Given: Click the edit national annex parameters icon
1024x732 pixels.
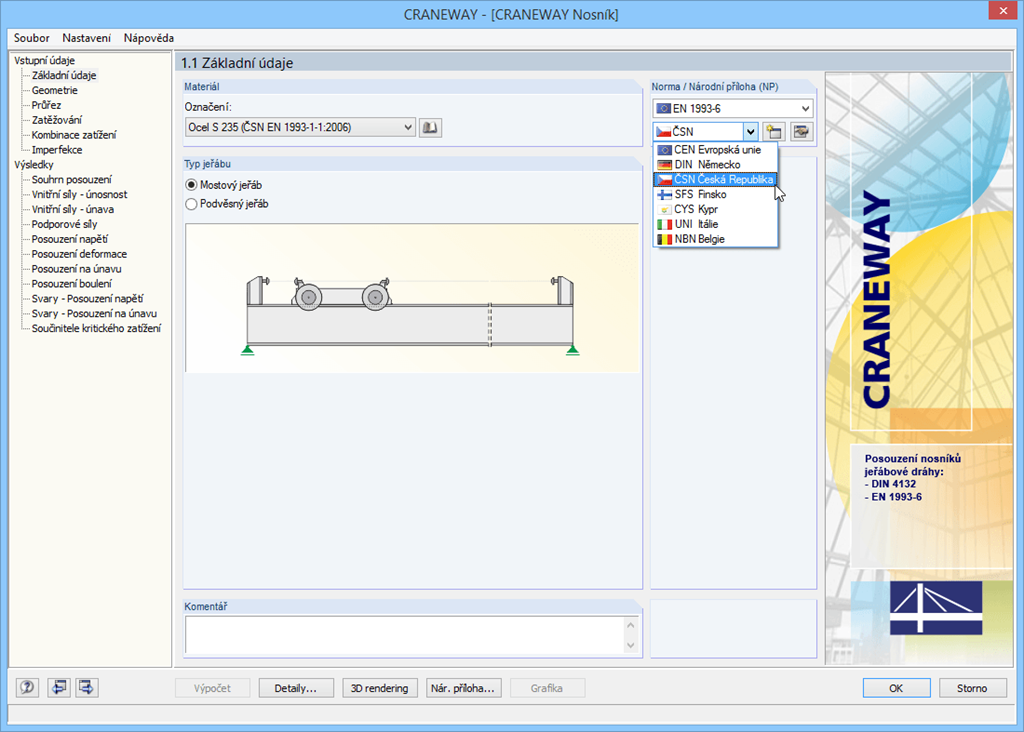Looking at the screenshot, I should tap(801, 132).
